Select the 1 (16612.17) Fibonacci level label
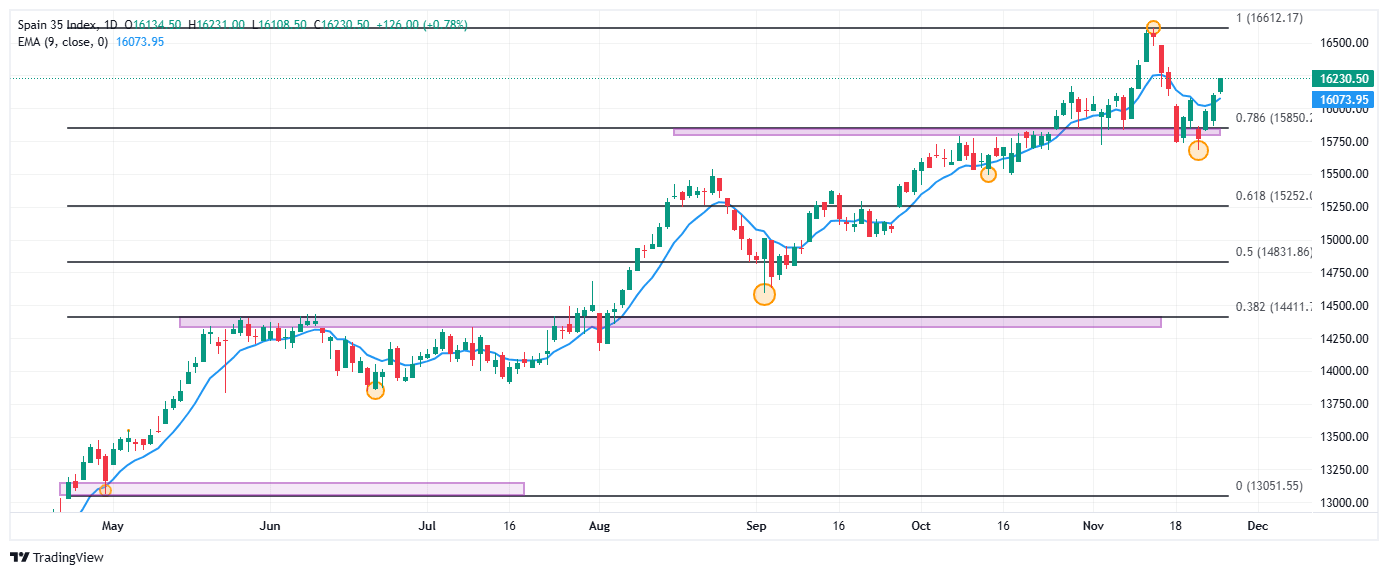 1269,18
